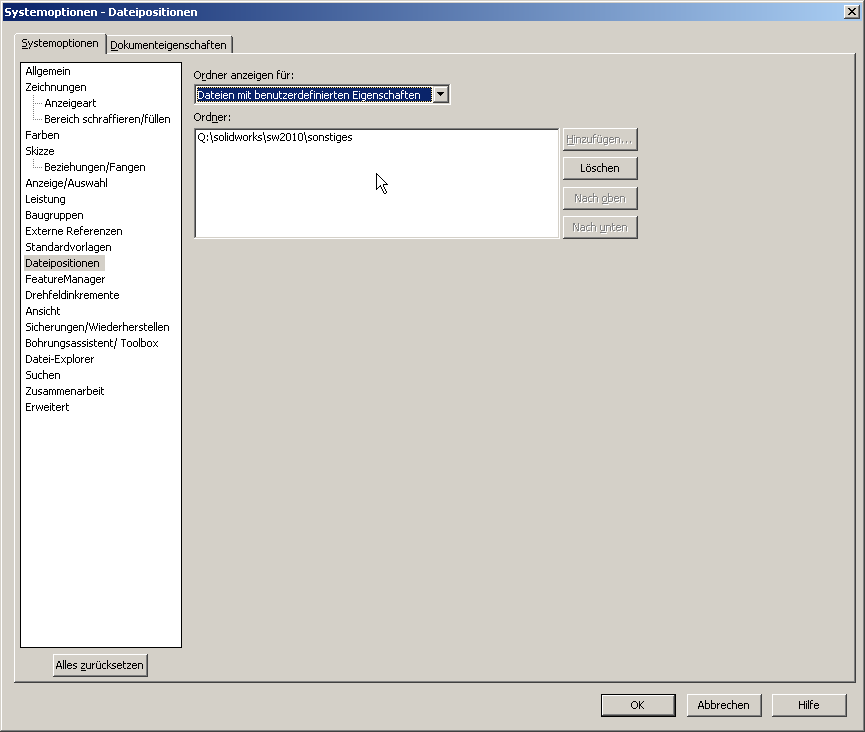Open Externe Referenzen settings
The image size is (865, 732).
pyautogui.click(x=74, y=231)
